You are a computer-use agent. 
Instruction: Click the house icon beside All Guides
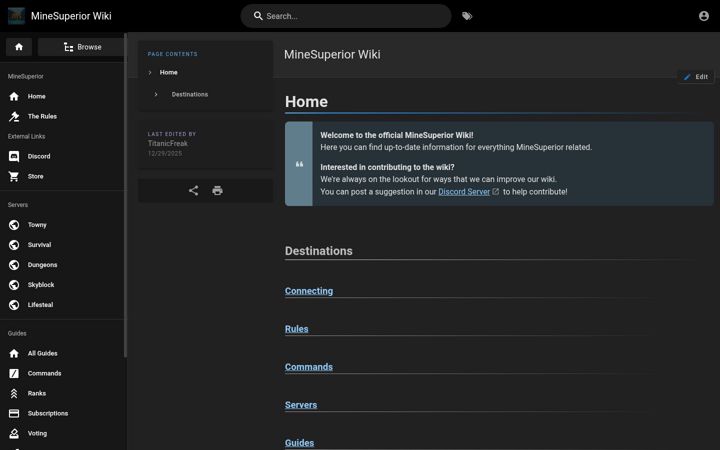(x=14, y=354)
